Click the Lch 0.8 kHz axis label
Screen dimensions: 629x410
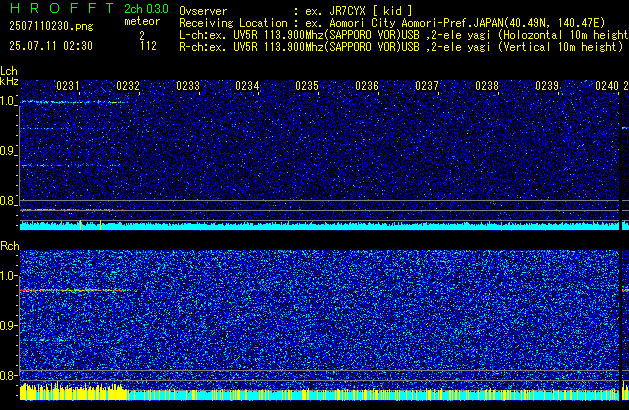tap(7, 201)
